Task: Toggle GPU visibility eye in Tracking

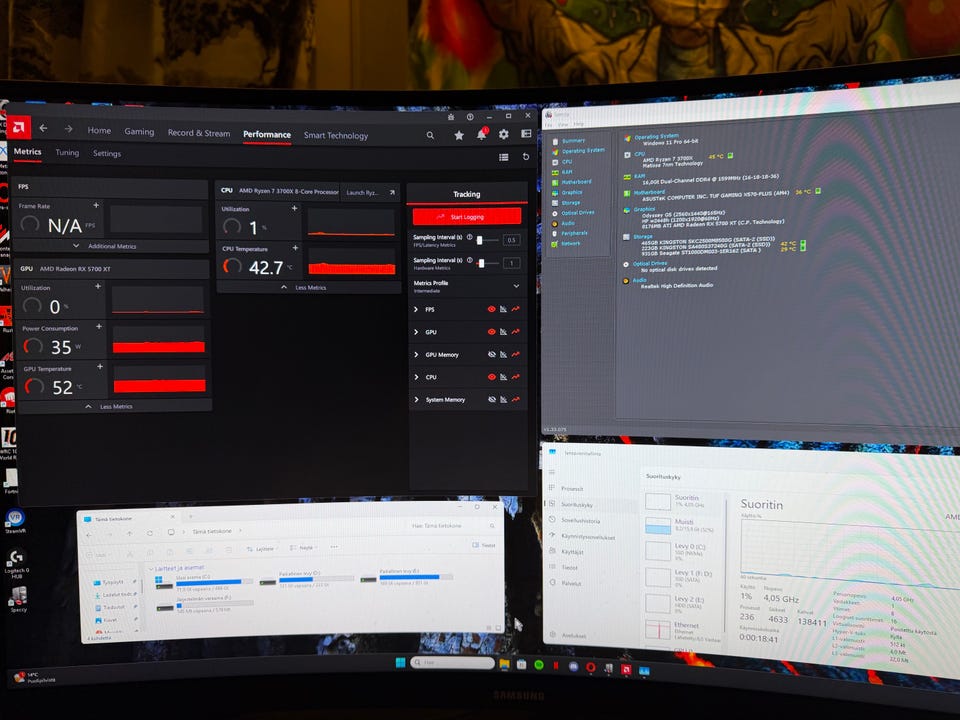Action: [491, 332]
